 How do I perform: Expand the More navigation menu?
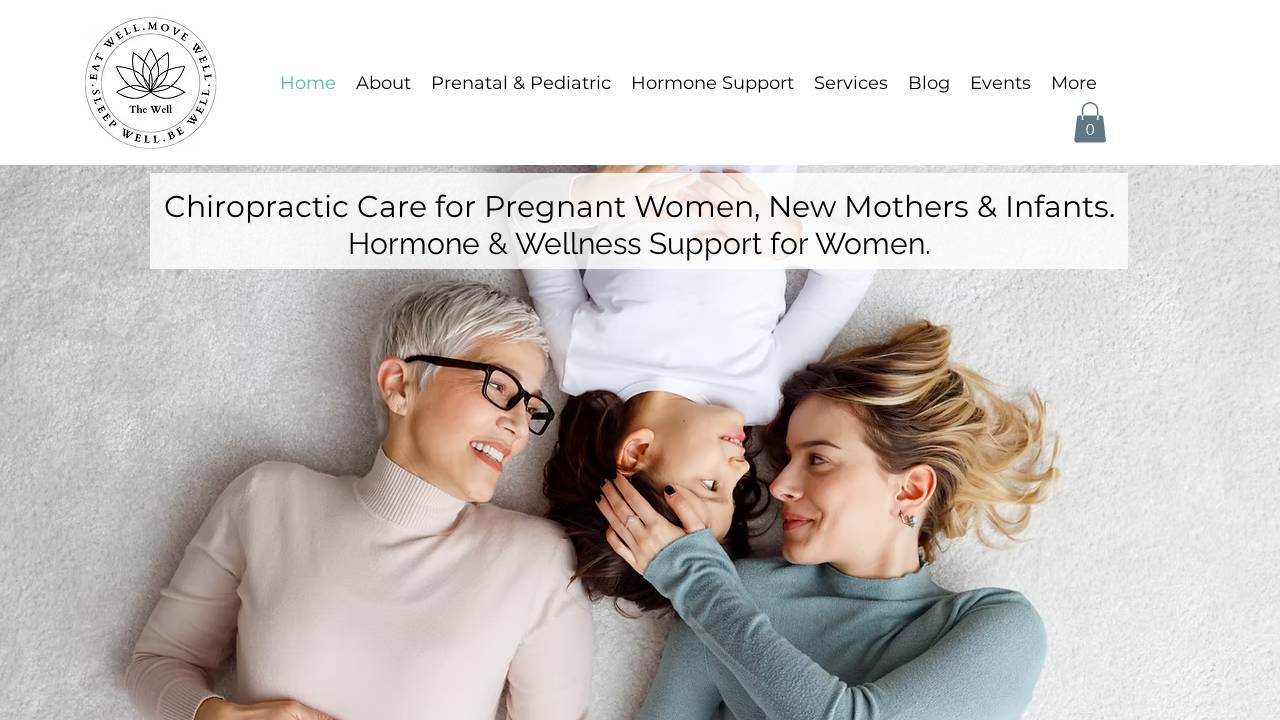pyautogui.click(x=1074, y=83)
